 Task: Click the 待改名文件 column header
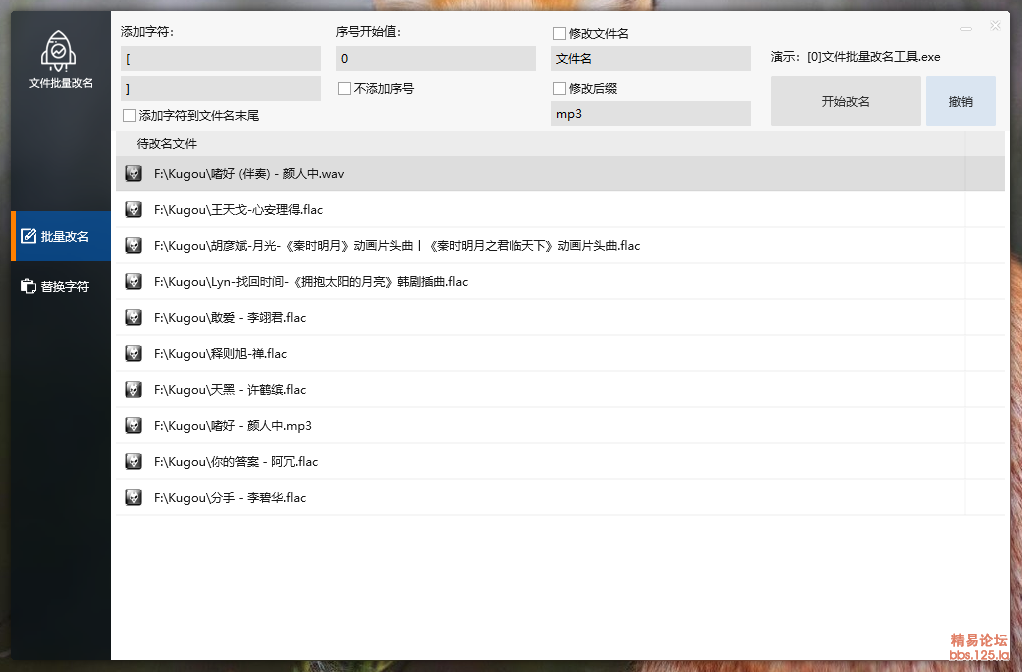coord(540,143)
